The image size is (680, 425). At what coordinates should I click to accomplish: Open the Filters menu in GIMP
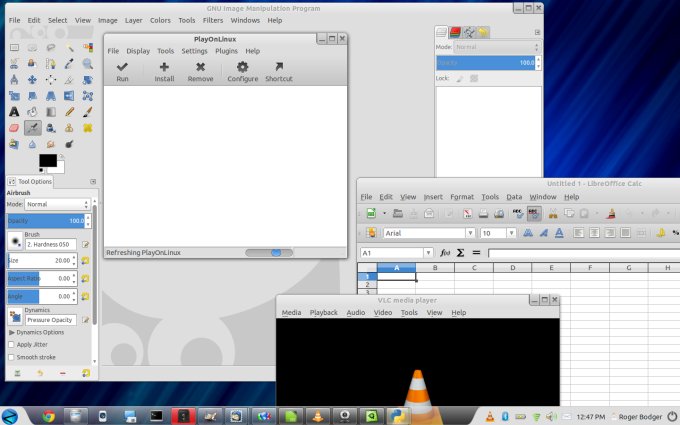pos(214,20)
